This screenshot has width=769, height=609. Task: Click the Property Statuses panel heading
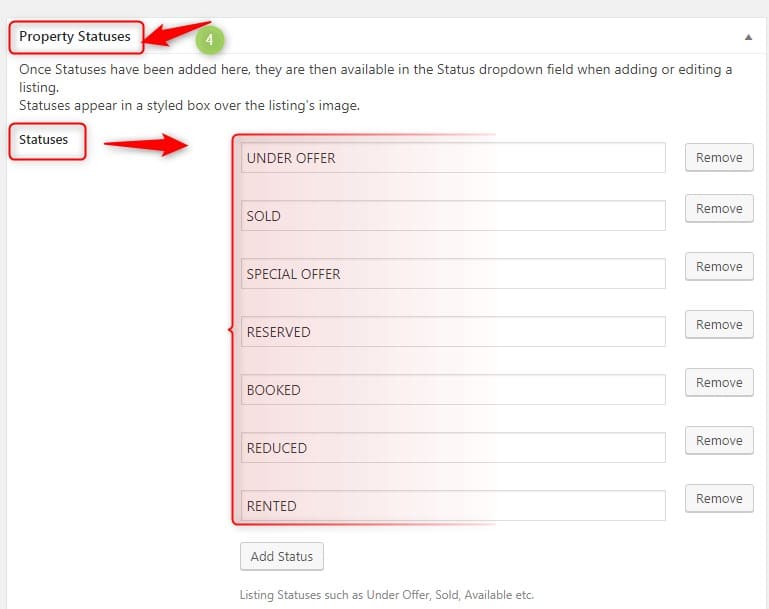click(x=75, y=37)
